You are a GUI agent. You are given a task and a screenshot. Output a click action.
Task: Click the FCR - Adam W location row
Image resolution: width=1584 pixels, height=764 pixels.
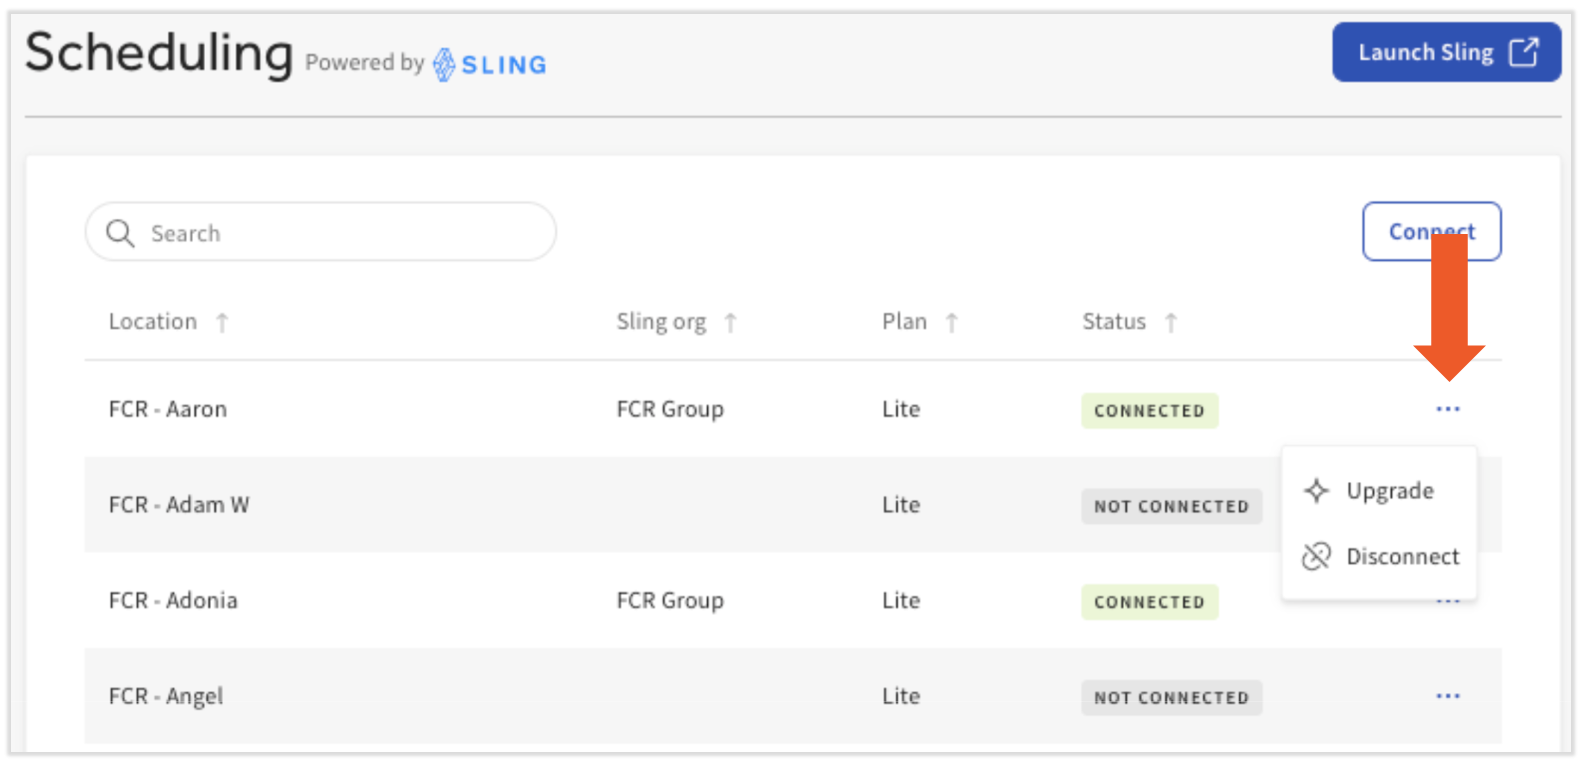click(x=179, y=505)
